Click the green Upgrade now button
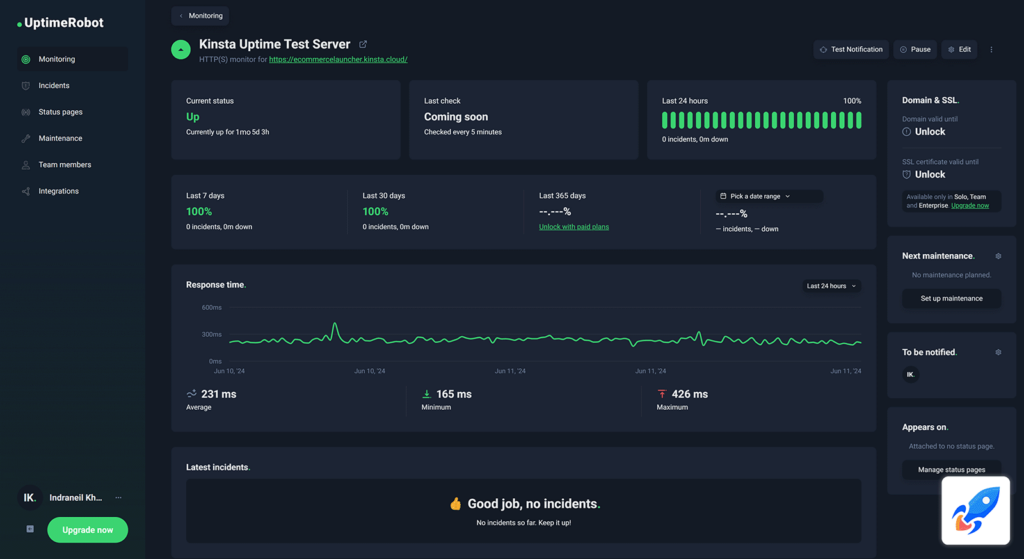 click(x=88, y=530)
